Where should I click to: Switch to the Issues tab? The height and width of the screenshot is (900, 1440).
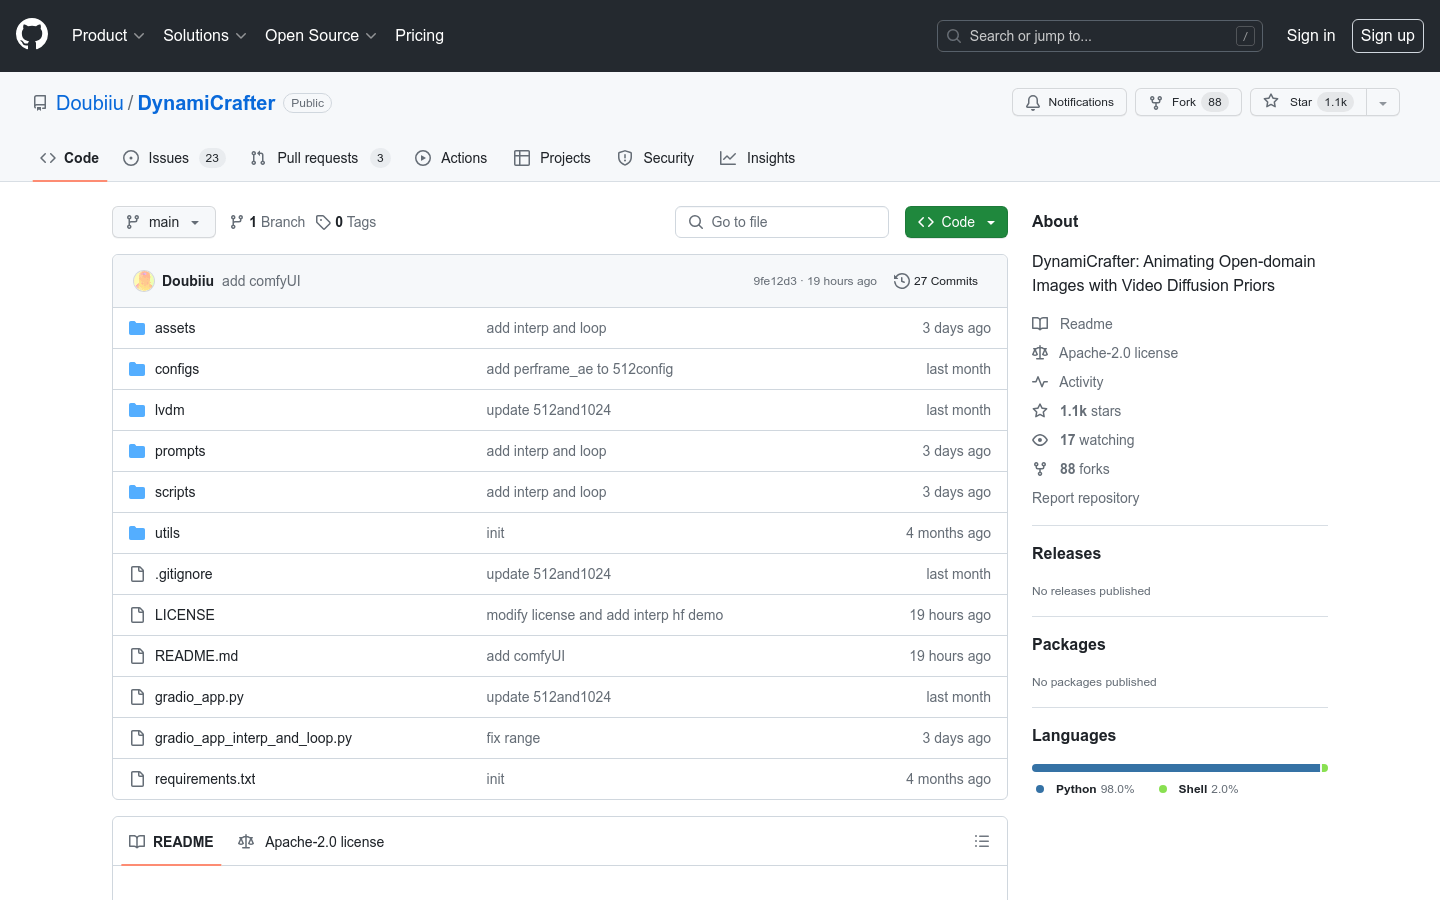[174, 158]
